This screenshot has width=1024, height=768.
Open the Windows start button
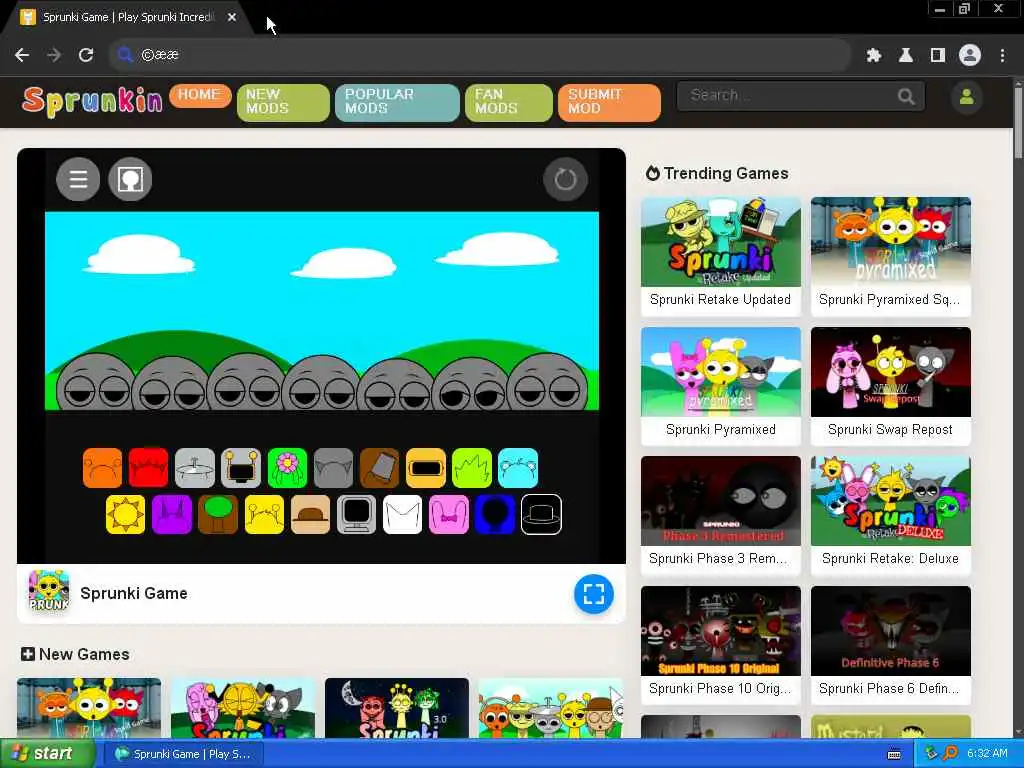click(x=47, y=754)
